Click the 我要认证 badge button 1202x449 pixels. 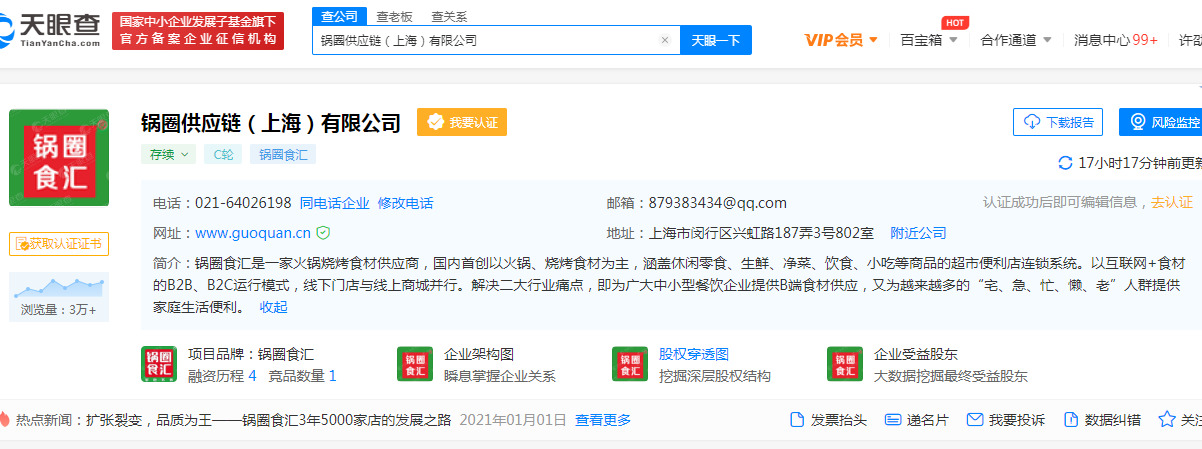point(462,122)
